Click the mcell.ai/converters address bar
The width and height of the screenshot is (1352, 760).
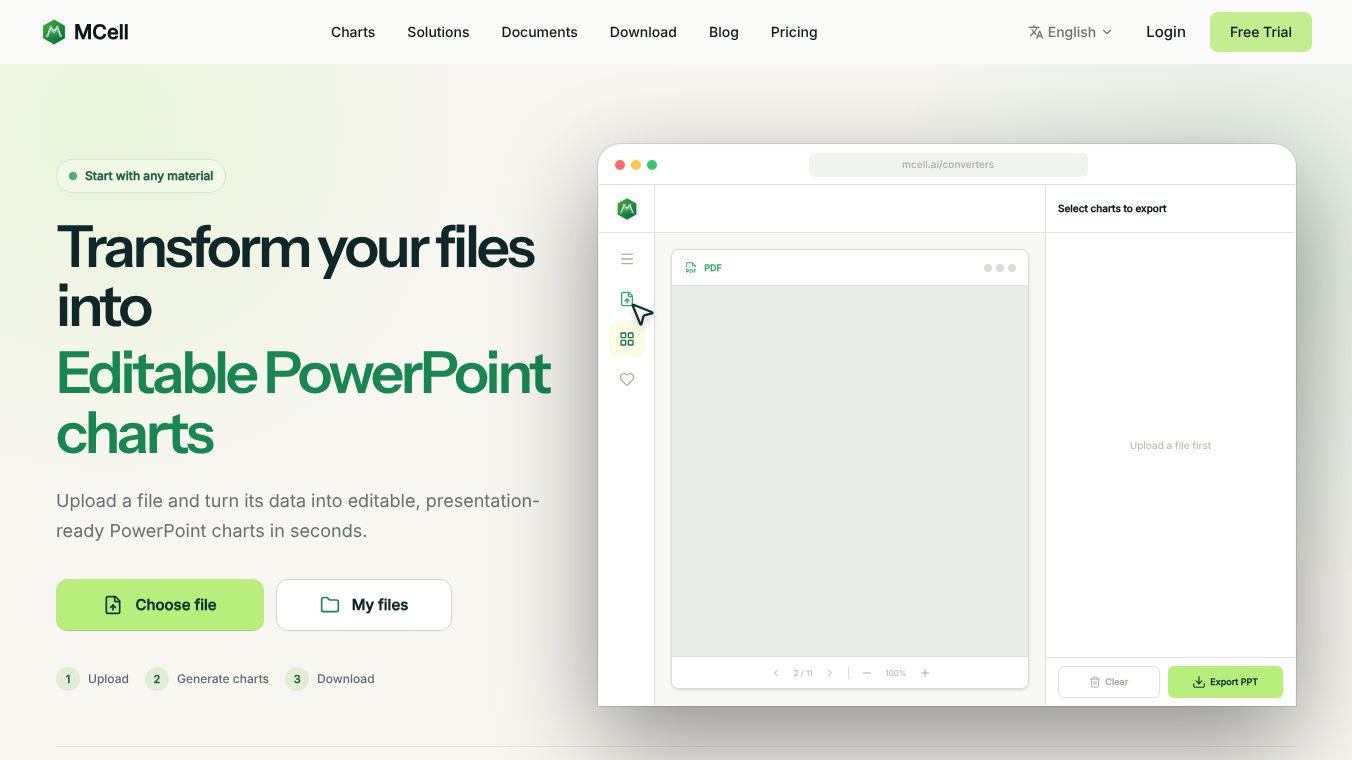click(948, 165)
